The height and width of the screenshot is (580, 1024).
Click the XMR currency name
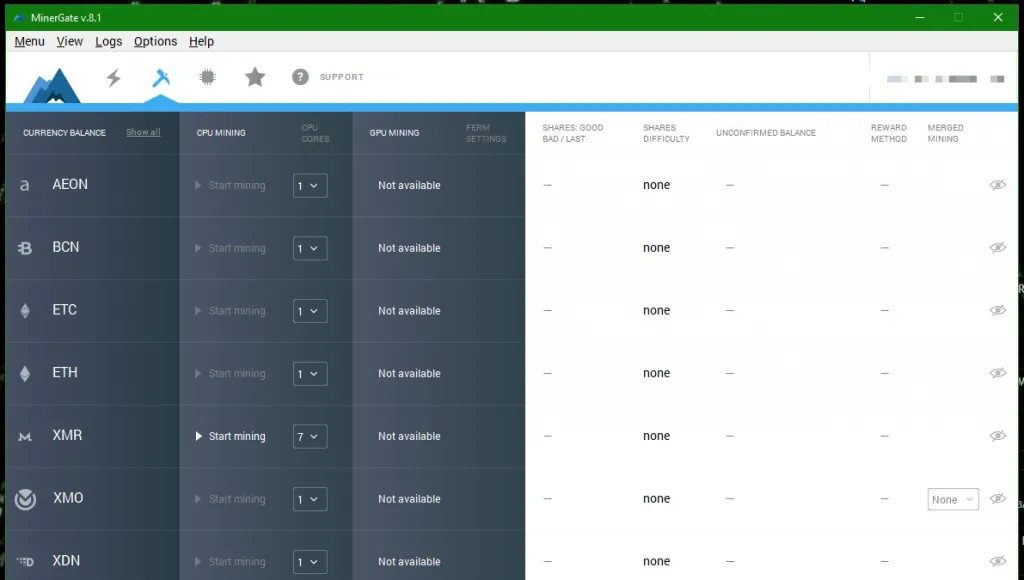pyautogui.click(x=67, y=435)
